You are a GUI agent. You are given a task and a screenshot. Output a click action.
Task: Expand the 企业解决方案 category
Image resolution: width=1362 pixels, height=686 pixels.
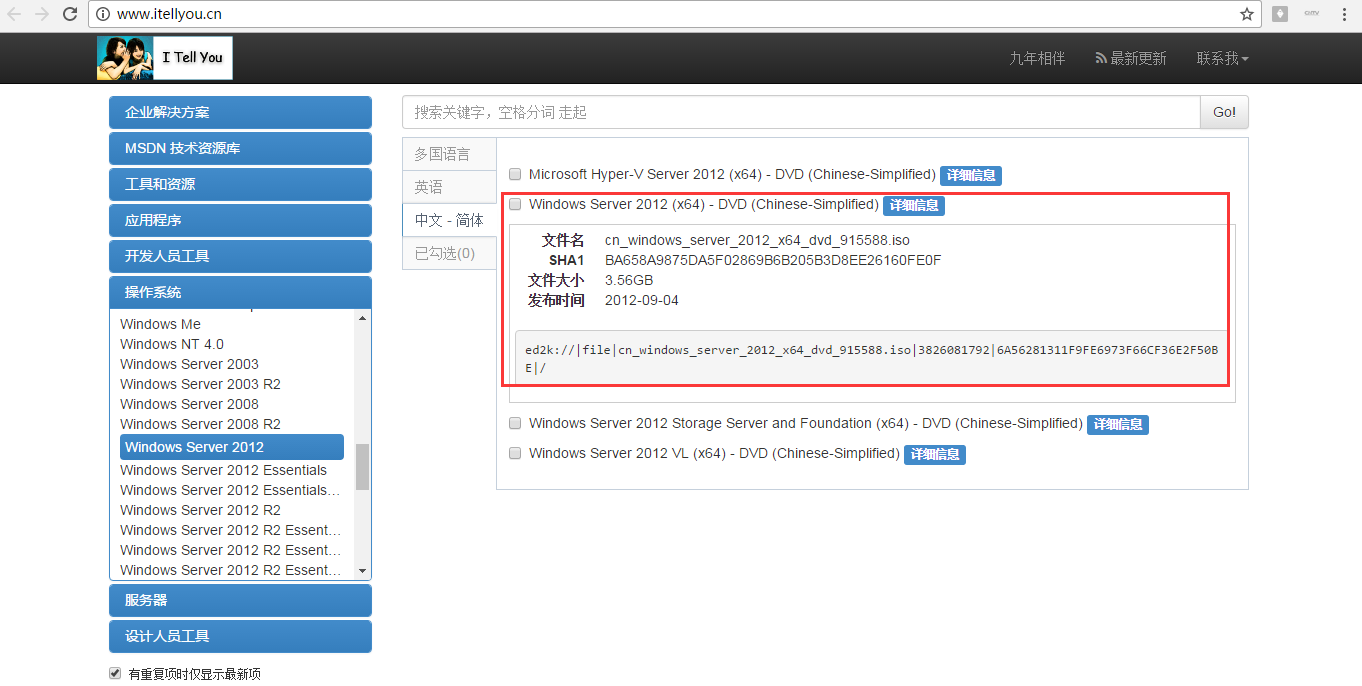tap(240, 112)
